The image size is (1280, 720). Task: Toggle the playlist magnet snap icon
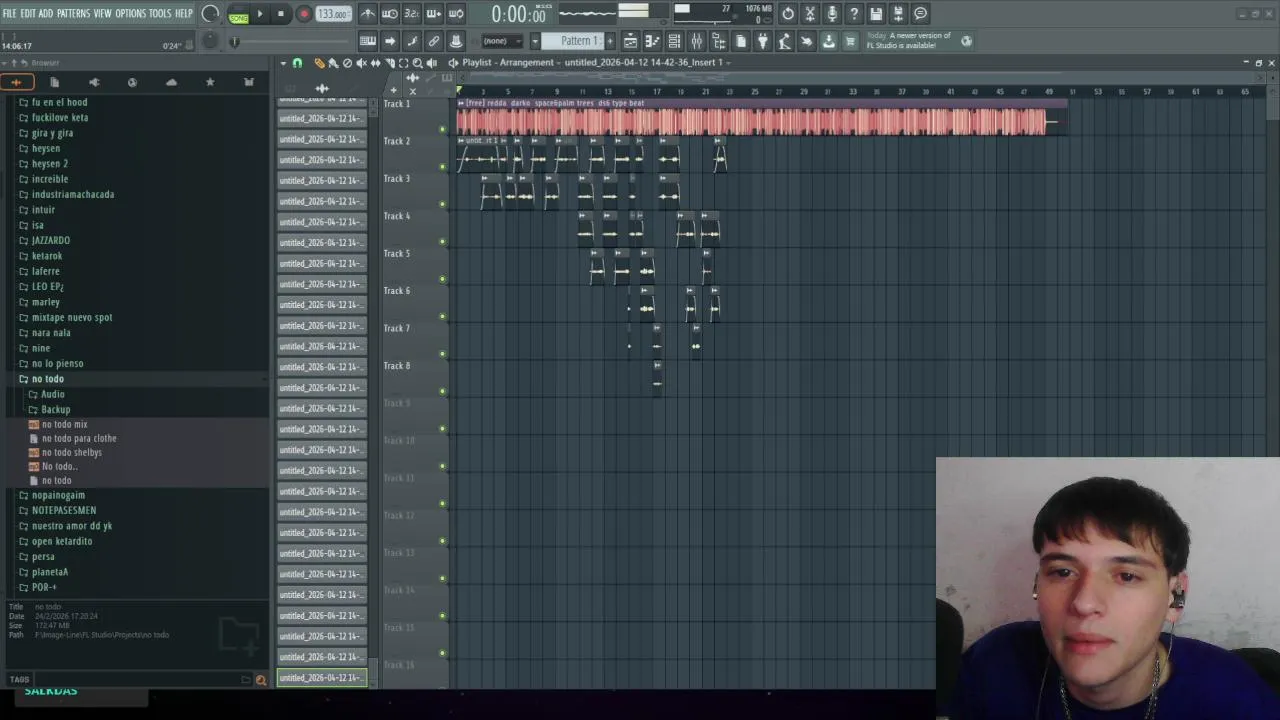click(x=297, y=63)
